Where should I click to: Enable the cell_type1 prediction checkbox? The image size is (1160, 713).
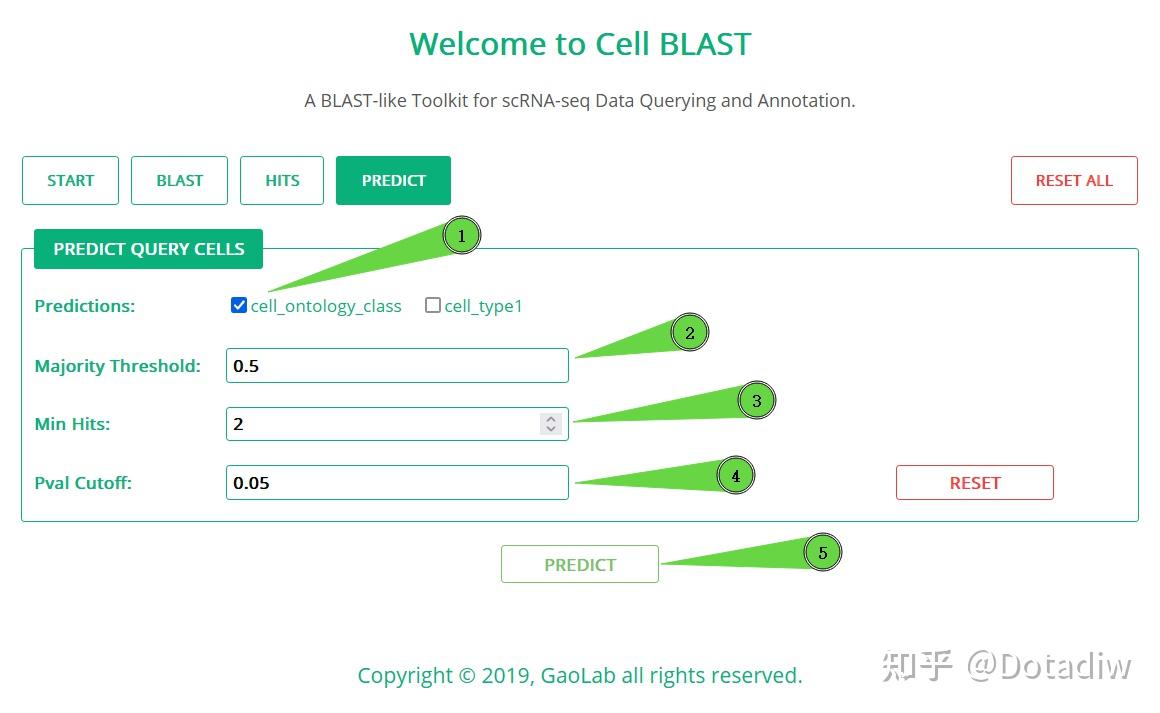point(433,305)
